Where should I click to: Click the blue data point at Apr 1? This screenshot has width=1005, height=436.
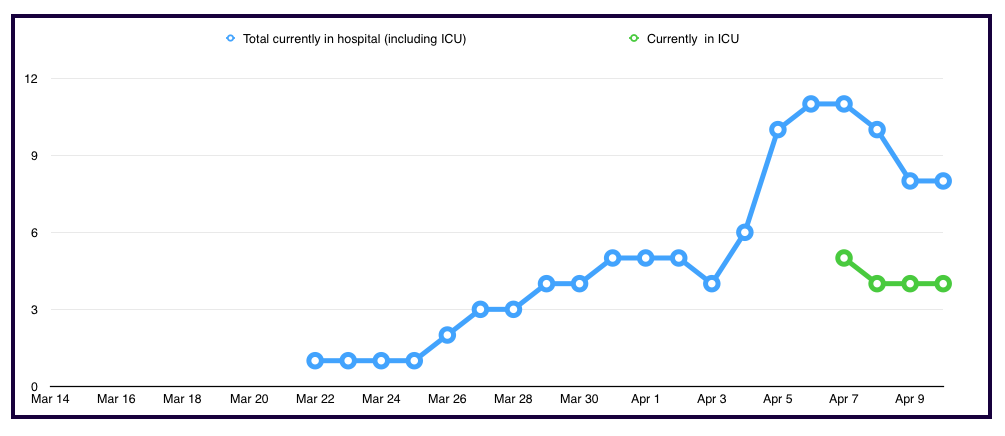coord(646,258)
